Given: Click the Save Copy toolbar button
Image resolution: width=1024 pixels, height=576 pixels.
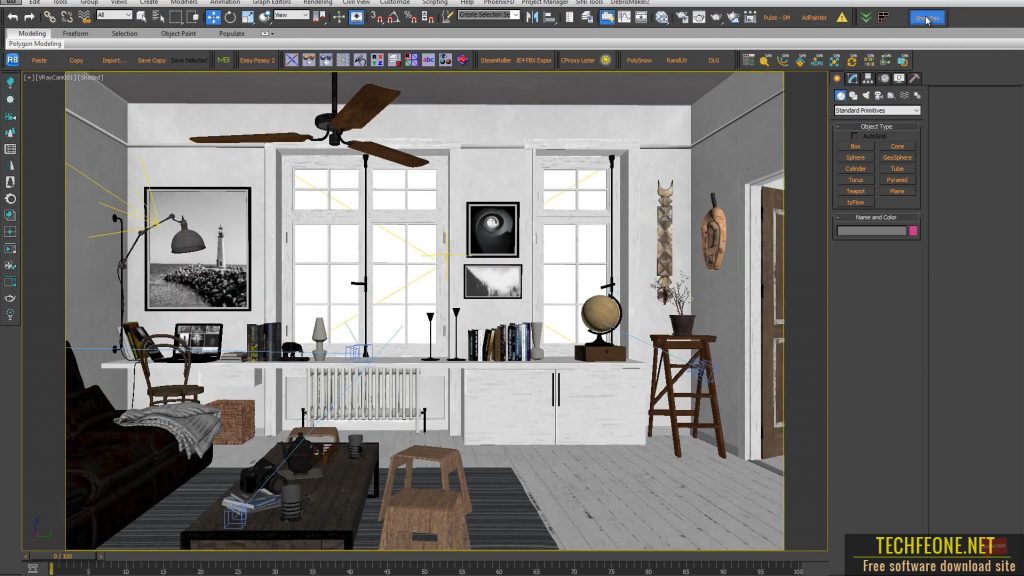Looking at the screenshot, I should [152, 60].
